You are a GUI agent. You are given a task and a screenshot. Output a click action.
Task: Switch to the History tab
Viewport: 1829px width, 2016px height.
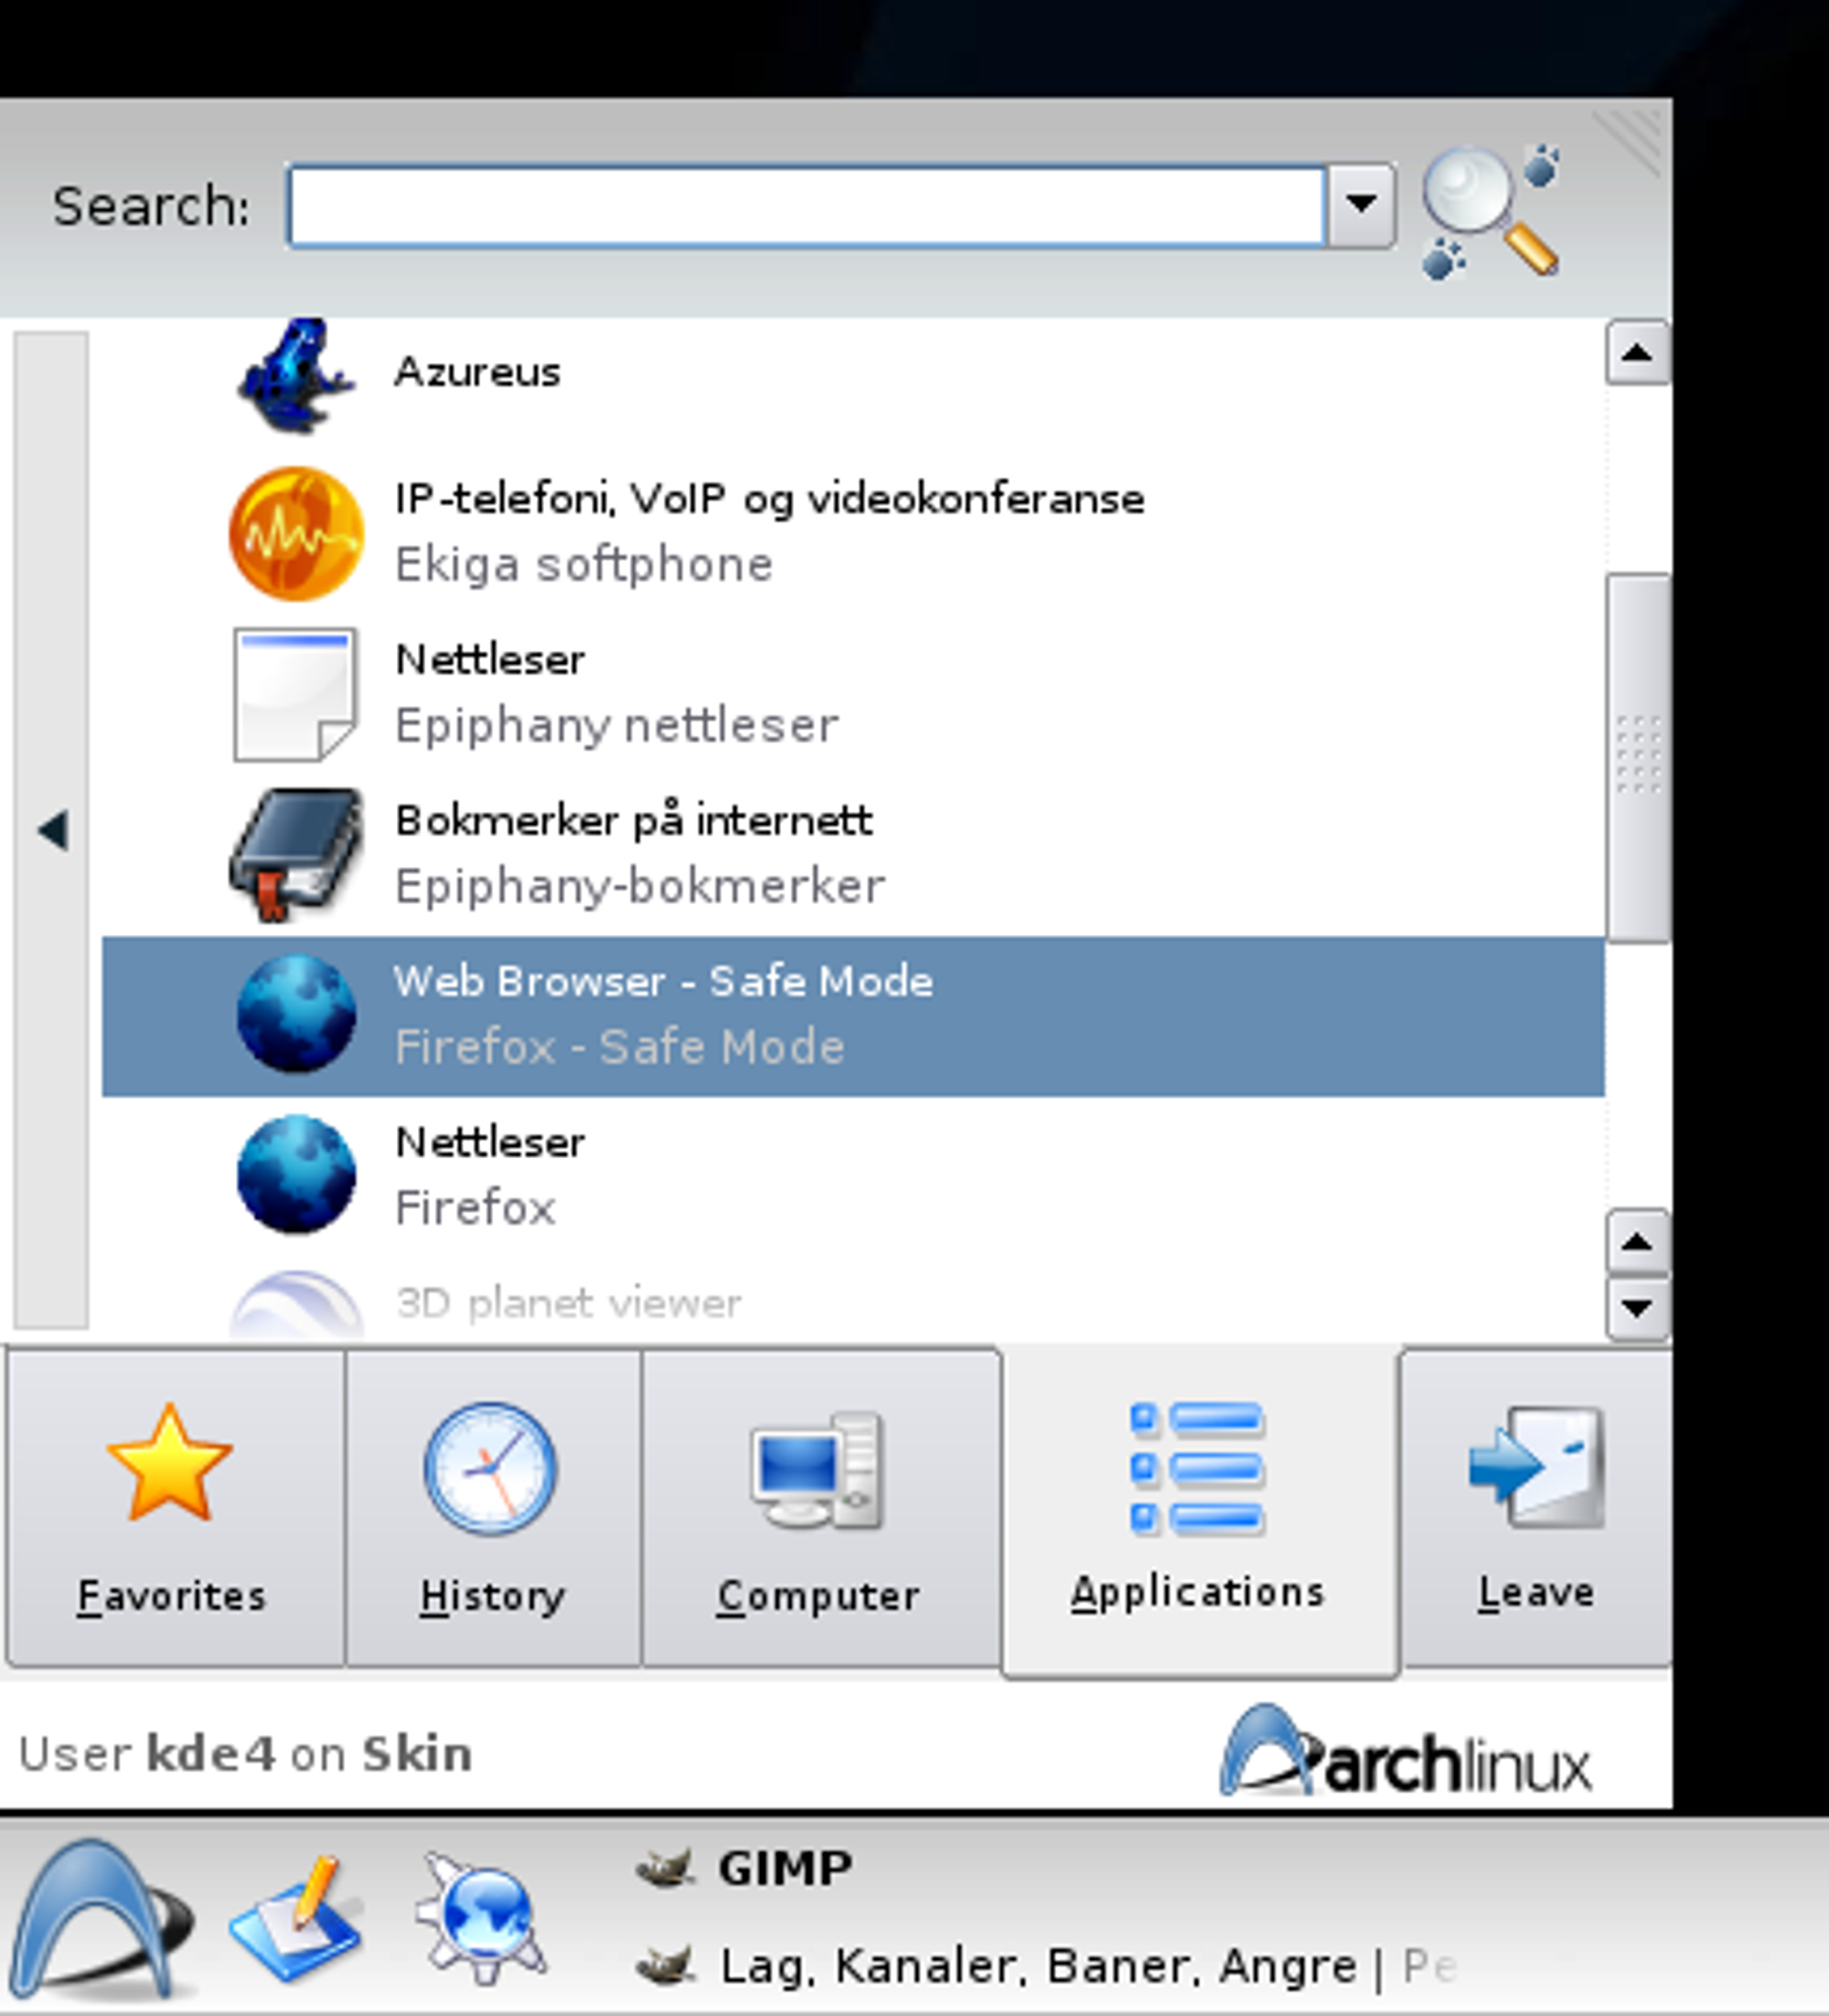[493, 1508]
